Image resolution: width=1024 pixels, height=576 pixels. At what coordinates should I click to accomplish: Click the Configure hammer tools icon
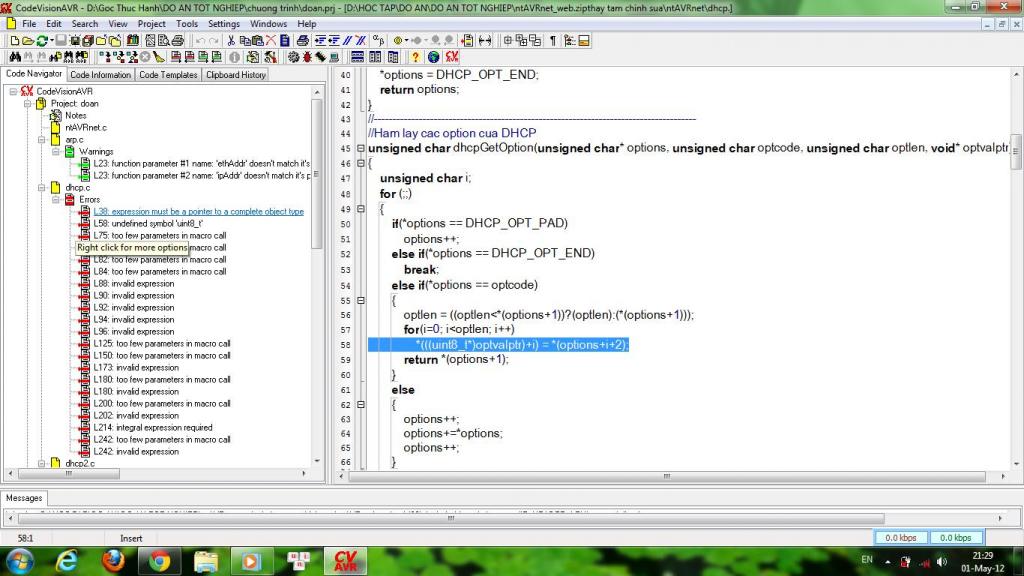click(x=270, y=57)
